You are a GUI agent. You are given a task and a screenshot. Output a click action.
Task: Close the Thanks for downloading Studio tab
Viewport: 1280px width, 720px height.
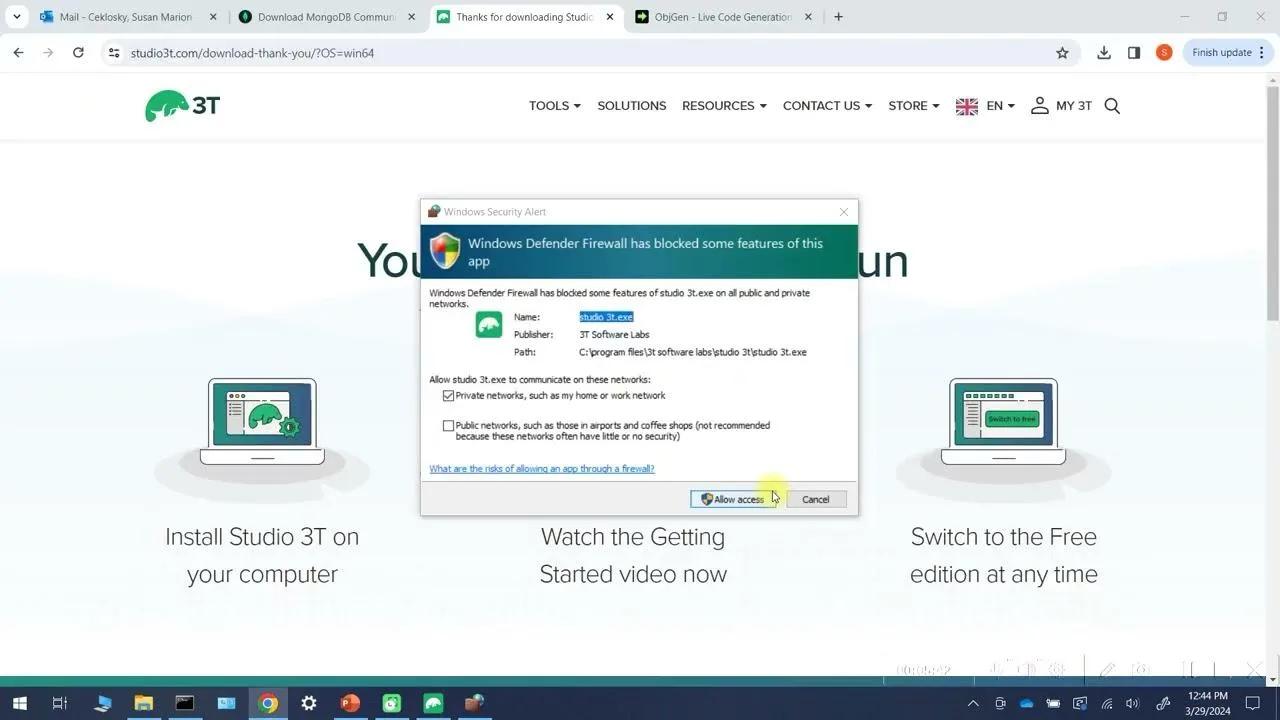(x=609, y=17)
